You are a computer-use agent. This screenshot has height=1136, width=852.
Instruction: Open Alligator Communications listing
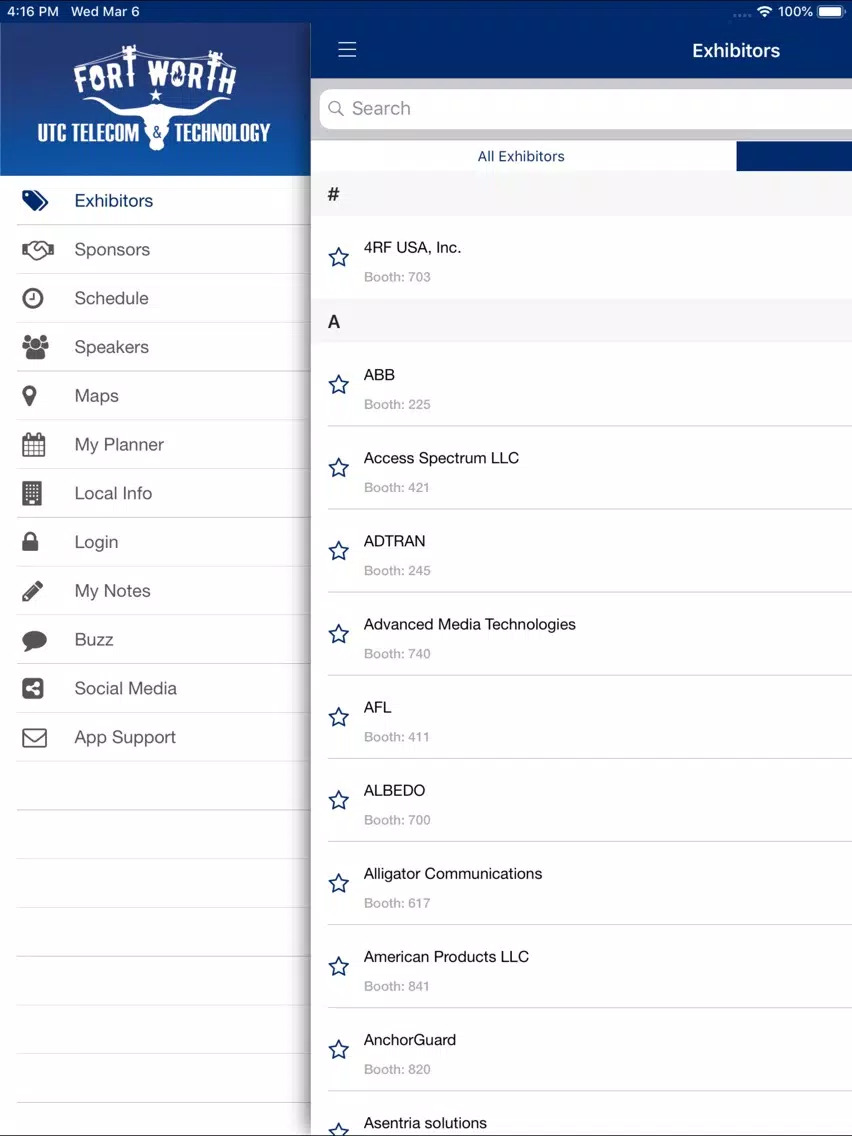(582, 883)
